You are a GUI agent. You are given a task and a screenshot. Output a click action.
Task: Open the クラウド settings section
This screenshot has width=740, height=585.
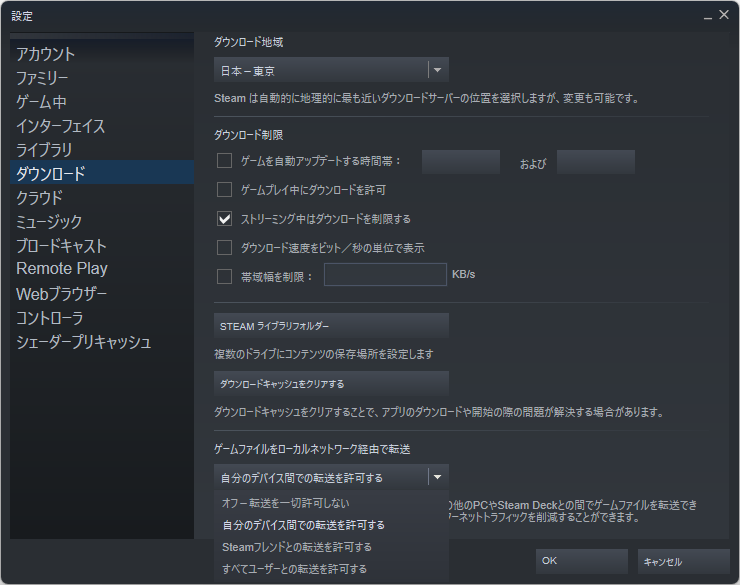click(x=101, y=198)
